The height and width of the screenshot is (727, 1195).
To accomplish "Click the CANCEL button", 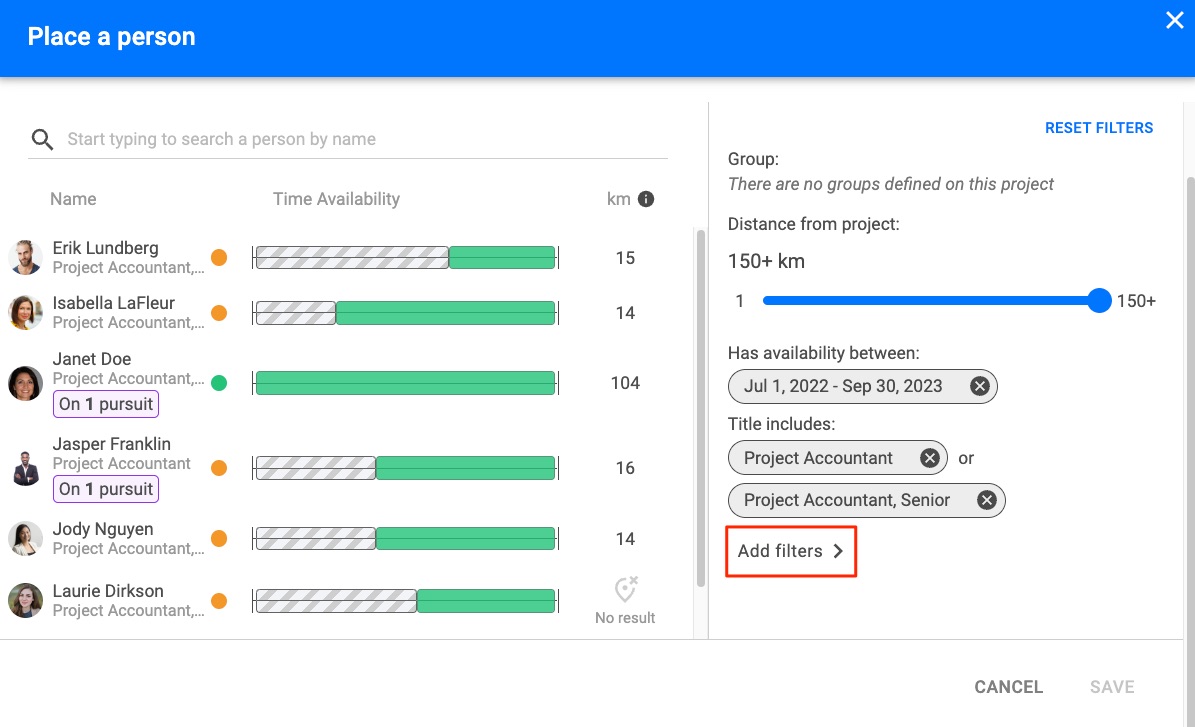I will tap(1008, 687).
